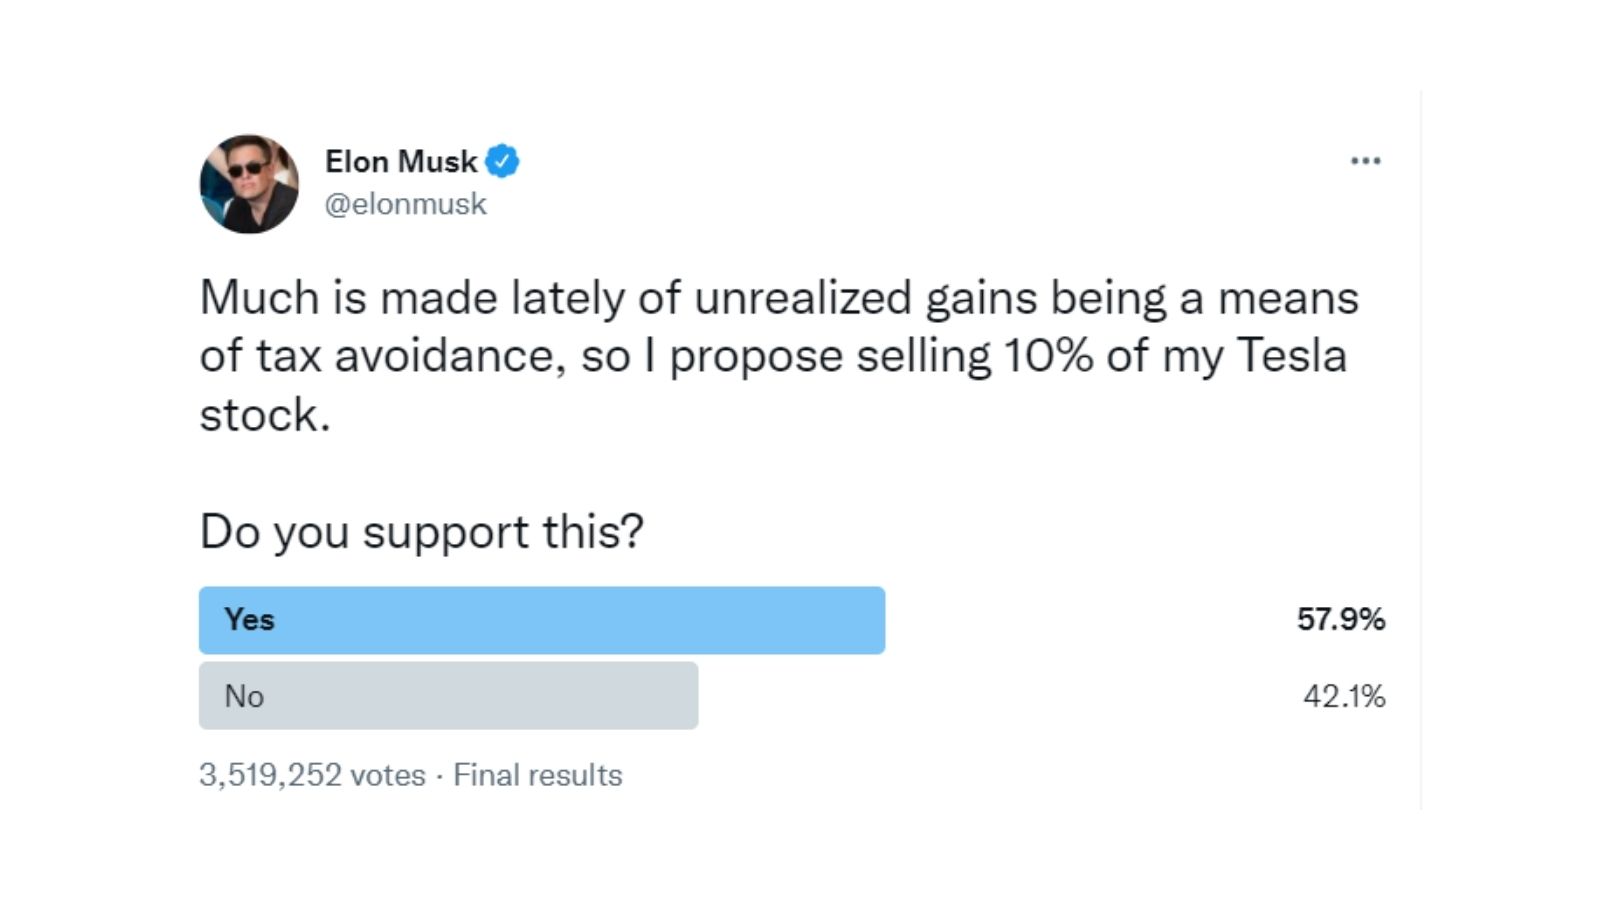Click the "Yes" poll option label
The height and width of the screenshot is (900, 1600).
click(x=249, y=620)
